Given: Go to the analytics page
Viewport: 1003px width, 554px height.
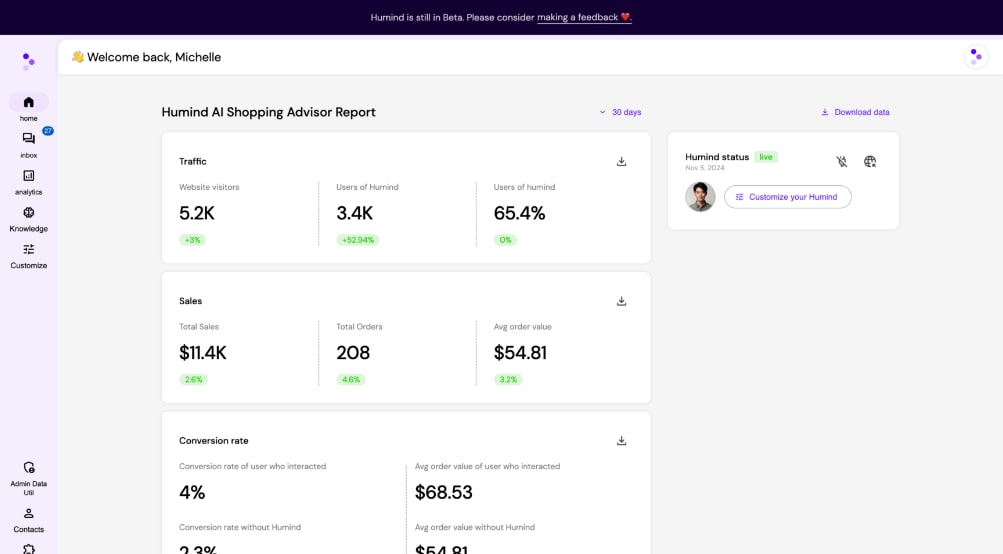Looking at the screenshot, I should pos(29,182).
